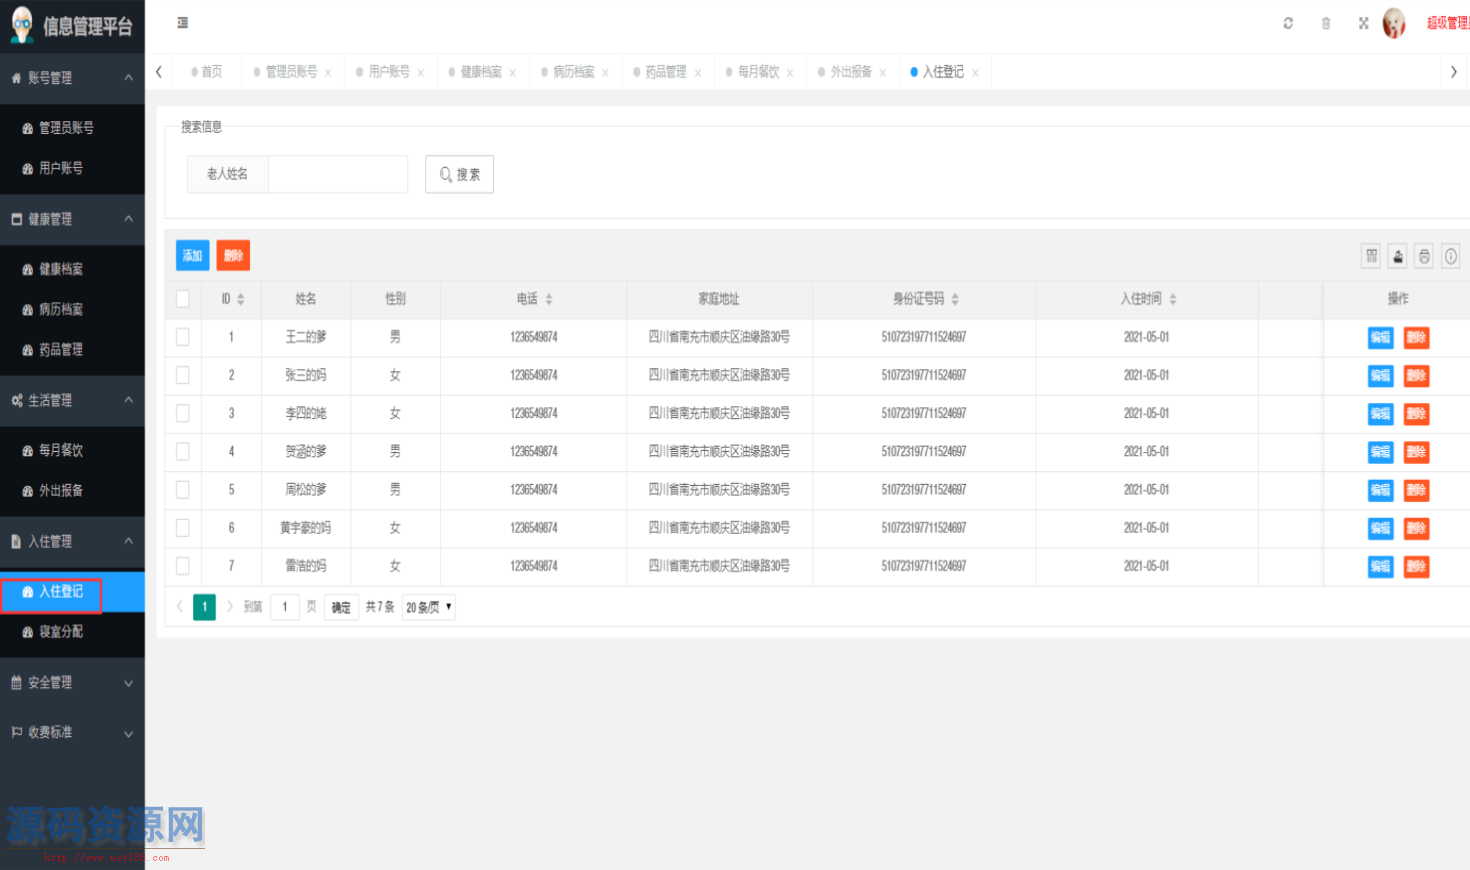Check the select-all checkbox in table header
1470x870 pixels.
[182, 298]
